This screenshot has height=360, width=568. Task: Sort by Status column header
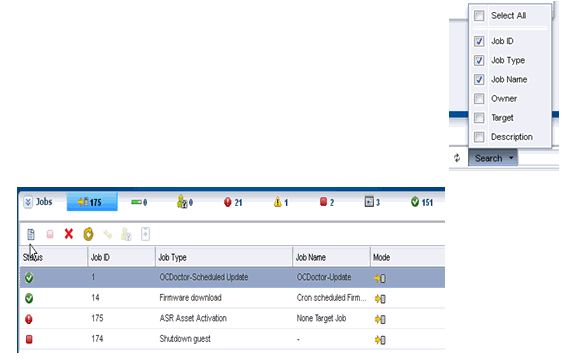pos(54,257)
